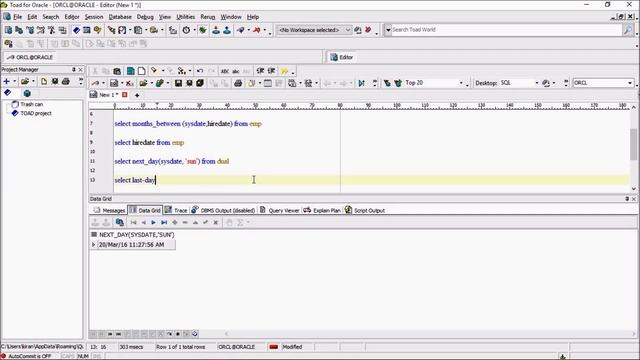This screenshot has width=640, height=360.
Task: Open the DBMS Output (disabled) tab
Action: 223,210
